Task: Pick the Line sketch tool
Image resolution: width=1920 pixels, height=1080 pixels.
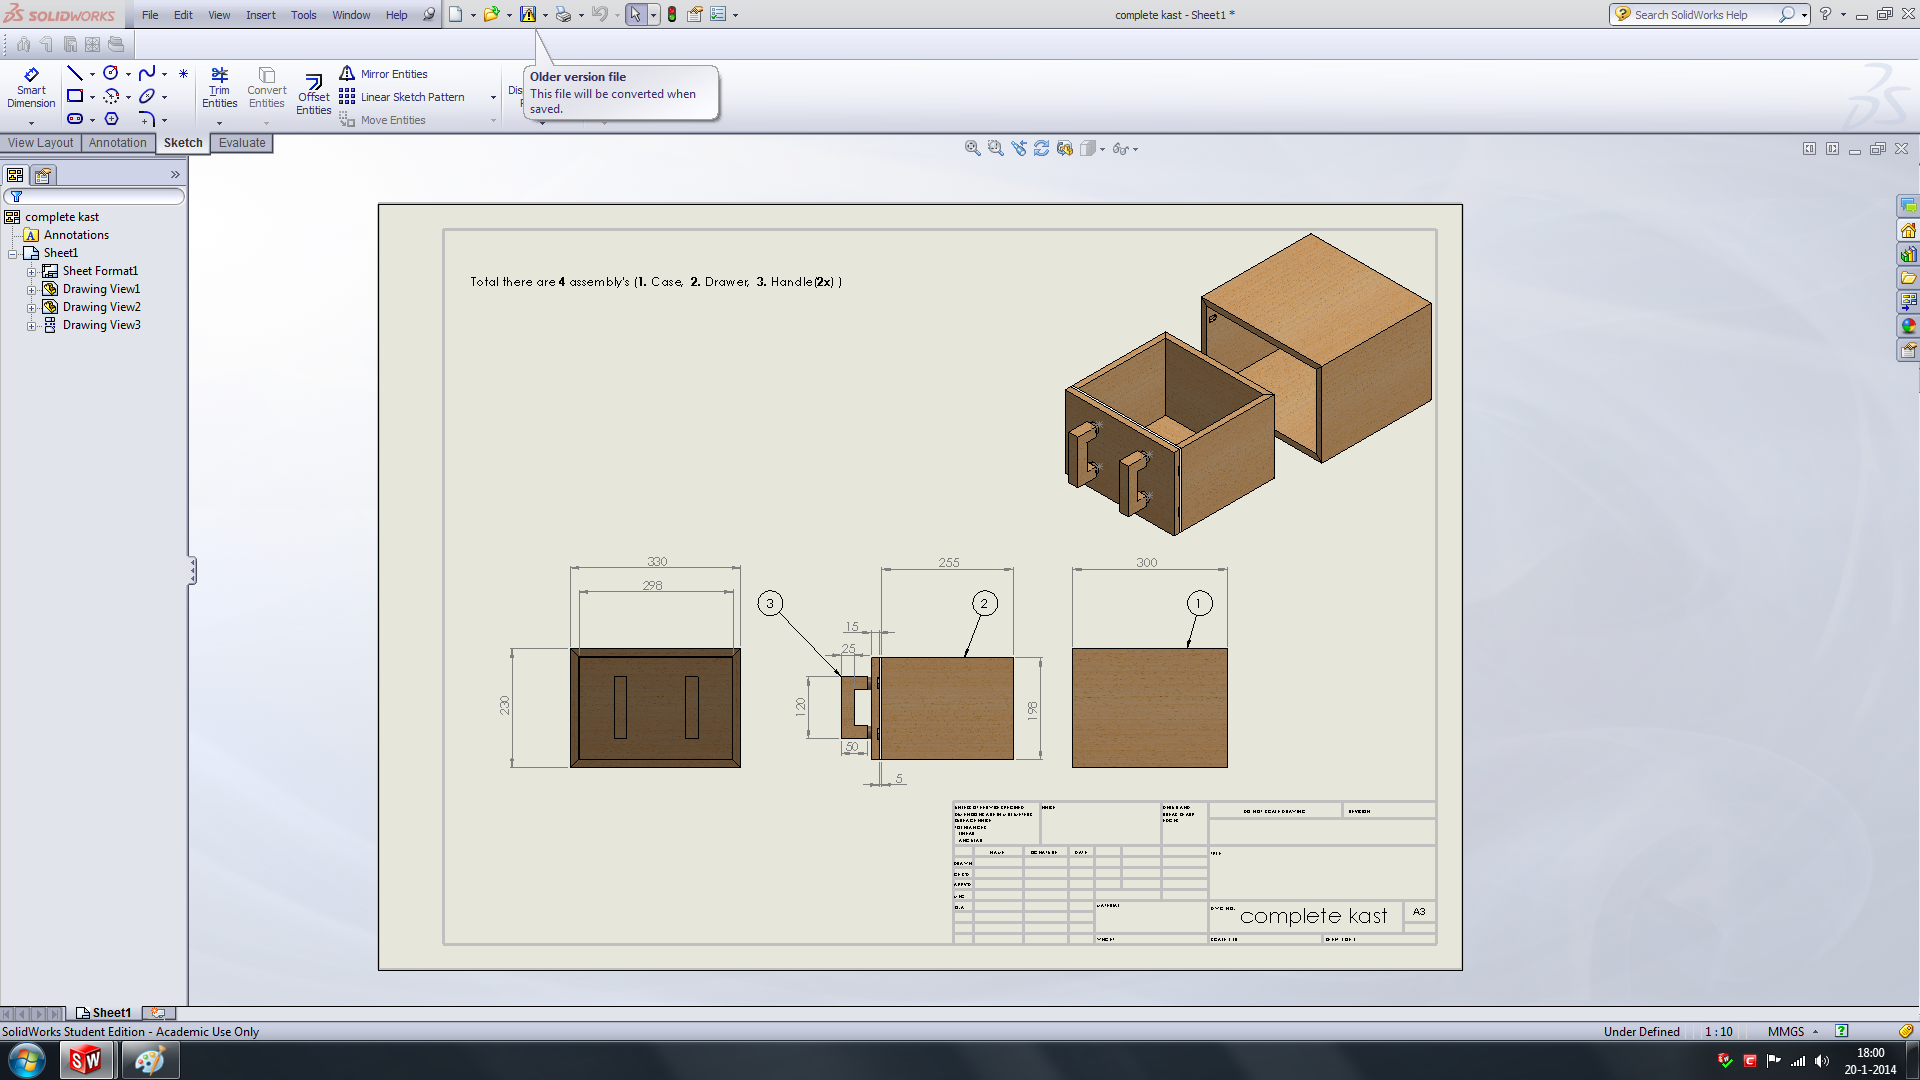Action: tap(75, 73)
